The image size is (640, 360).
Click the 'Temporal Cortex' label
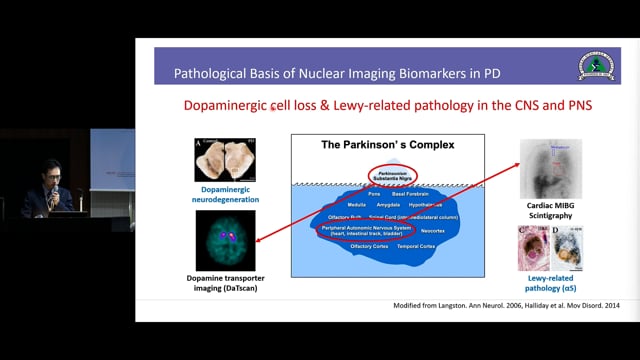[x=416, y=246]
